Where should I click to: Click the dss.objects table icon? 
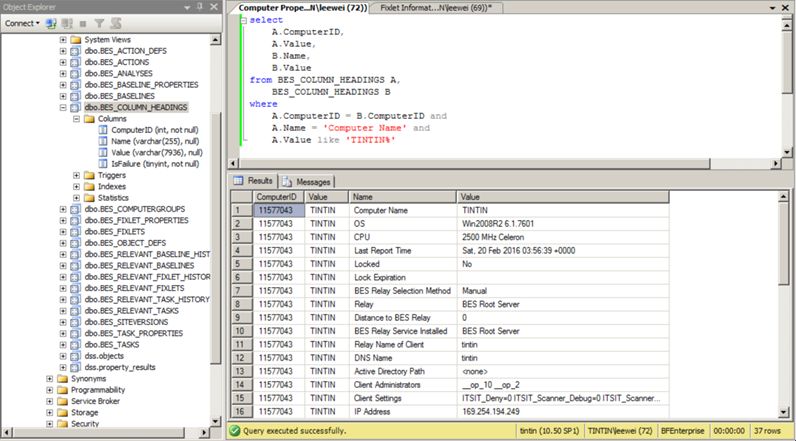click(75, 356)
